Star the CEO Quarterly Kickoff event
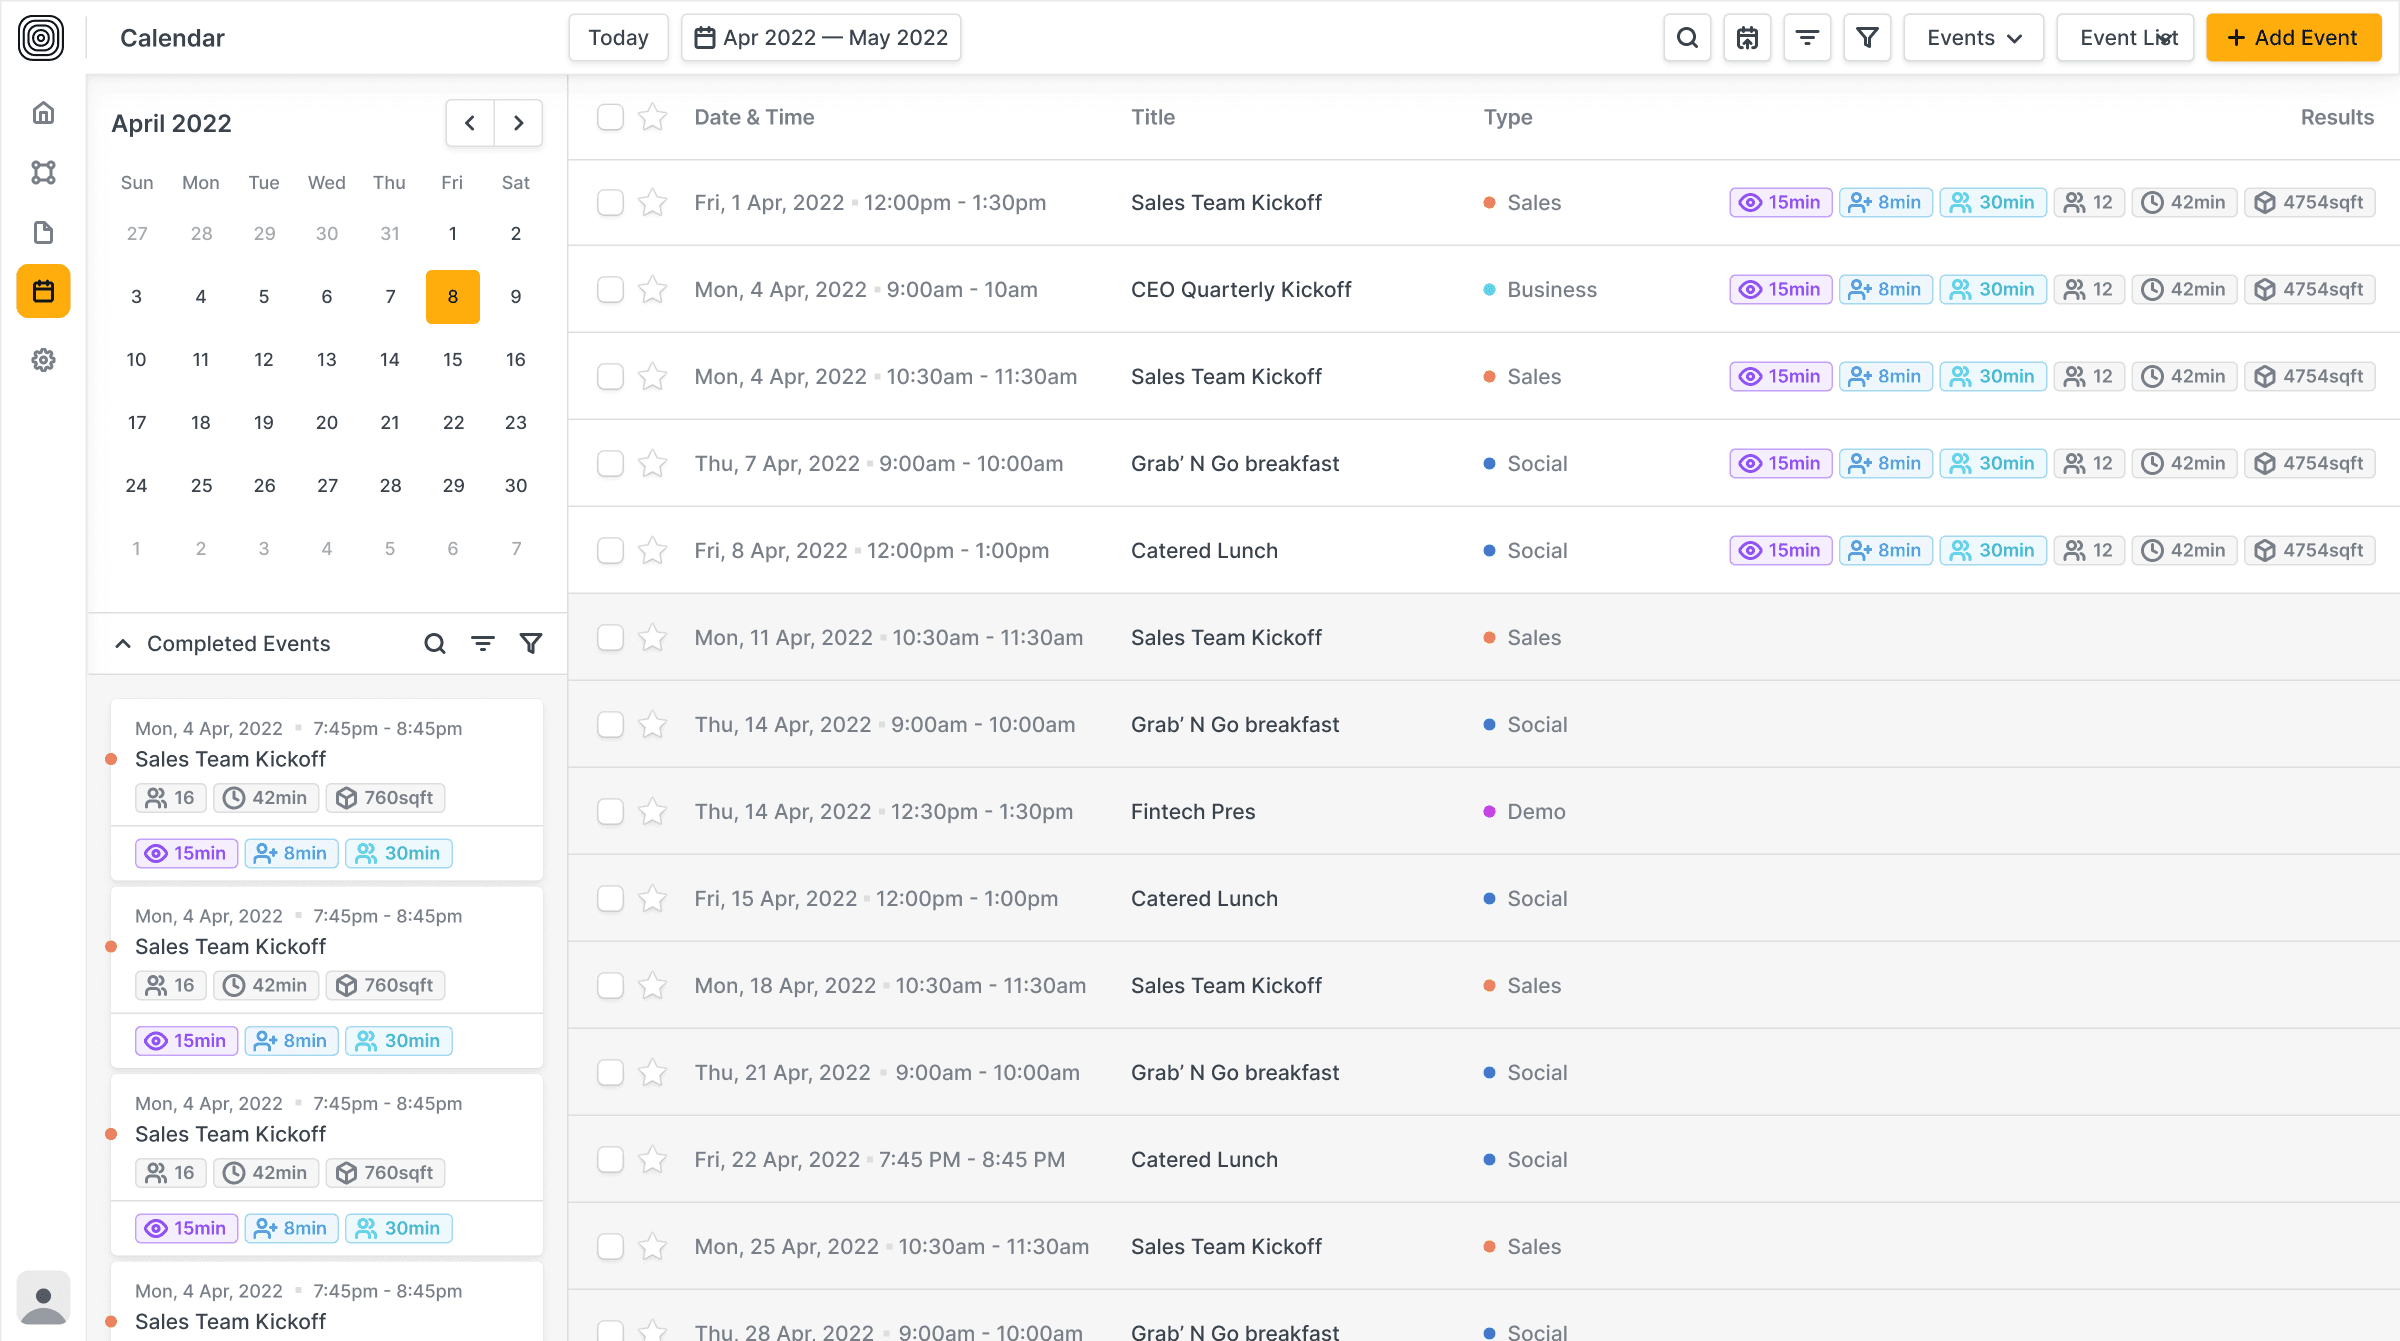 point(653,290)
